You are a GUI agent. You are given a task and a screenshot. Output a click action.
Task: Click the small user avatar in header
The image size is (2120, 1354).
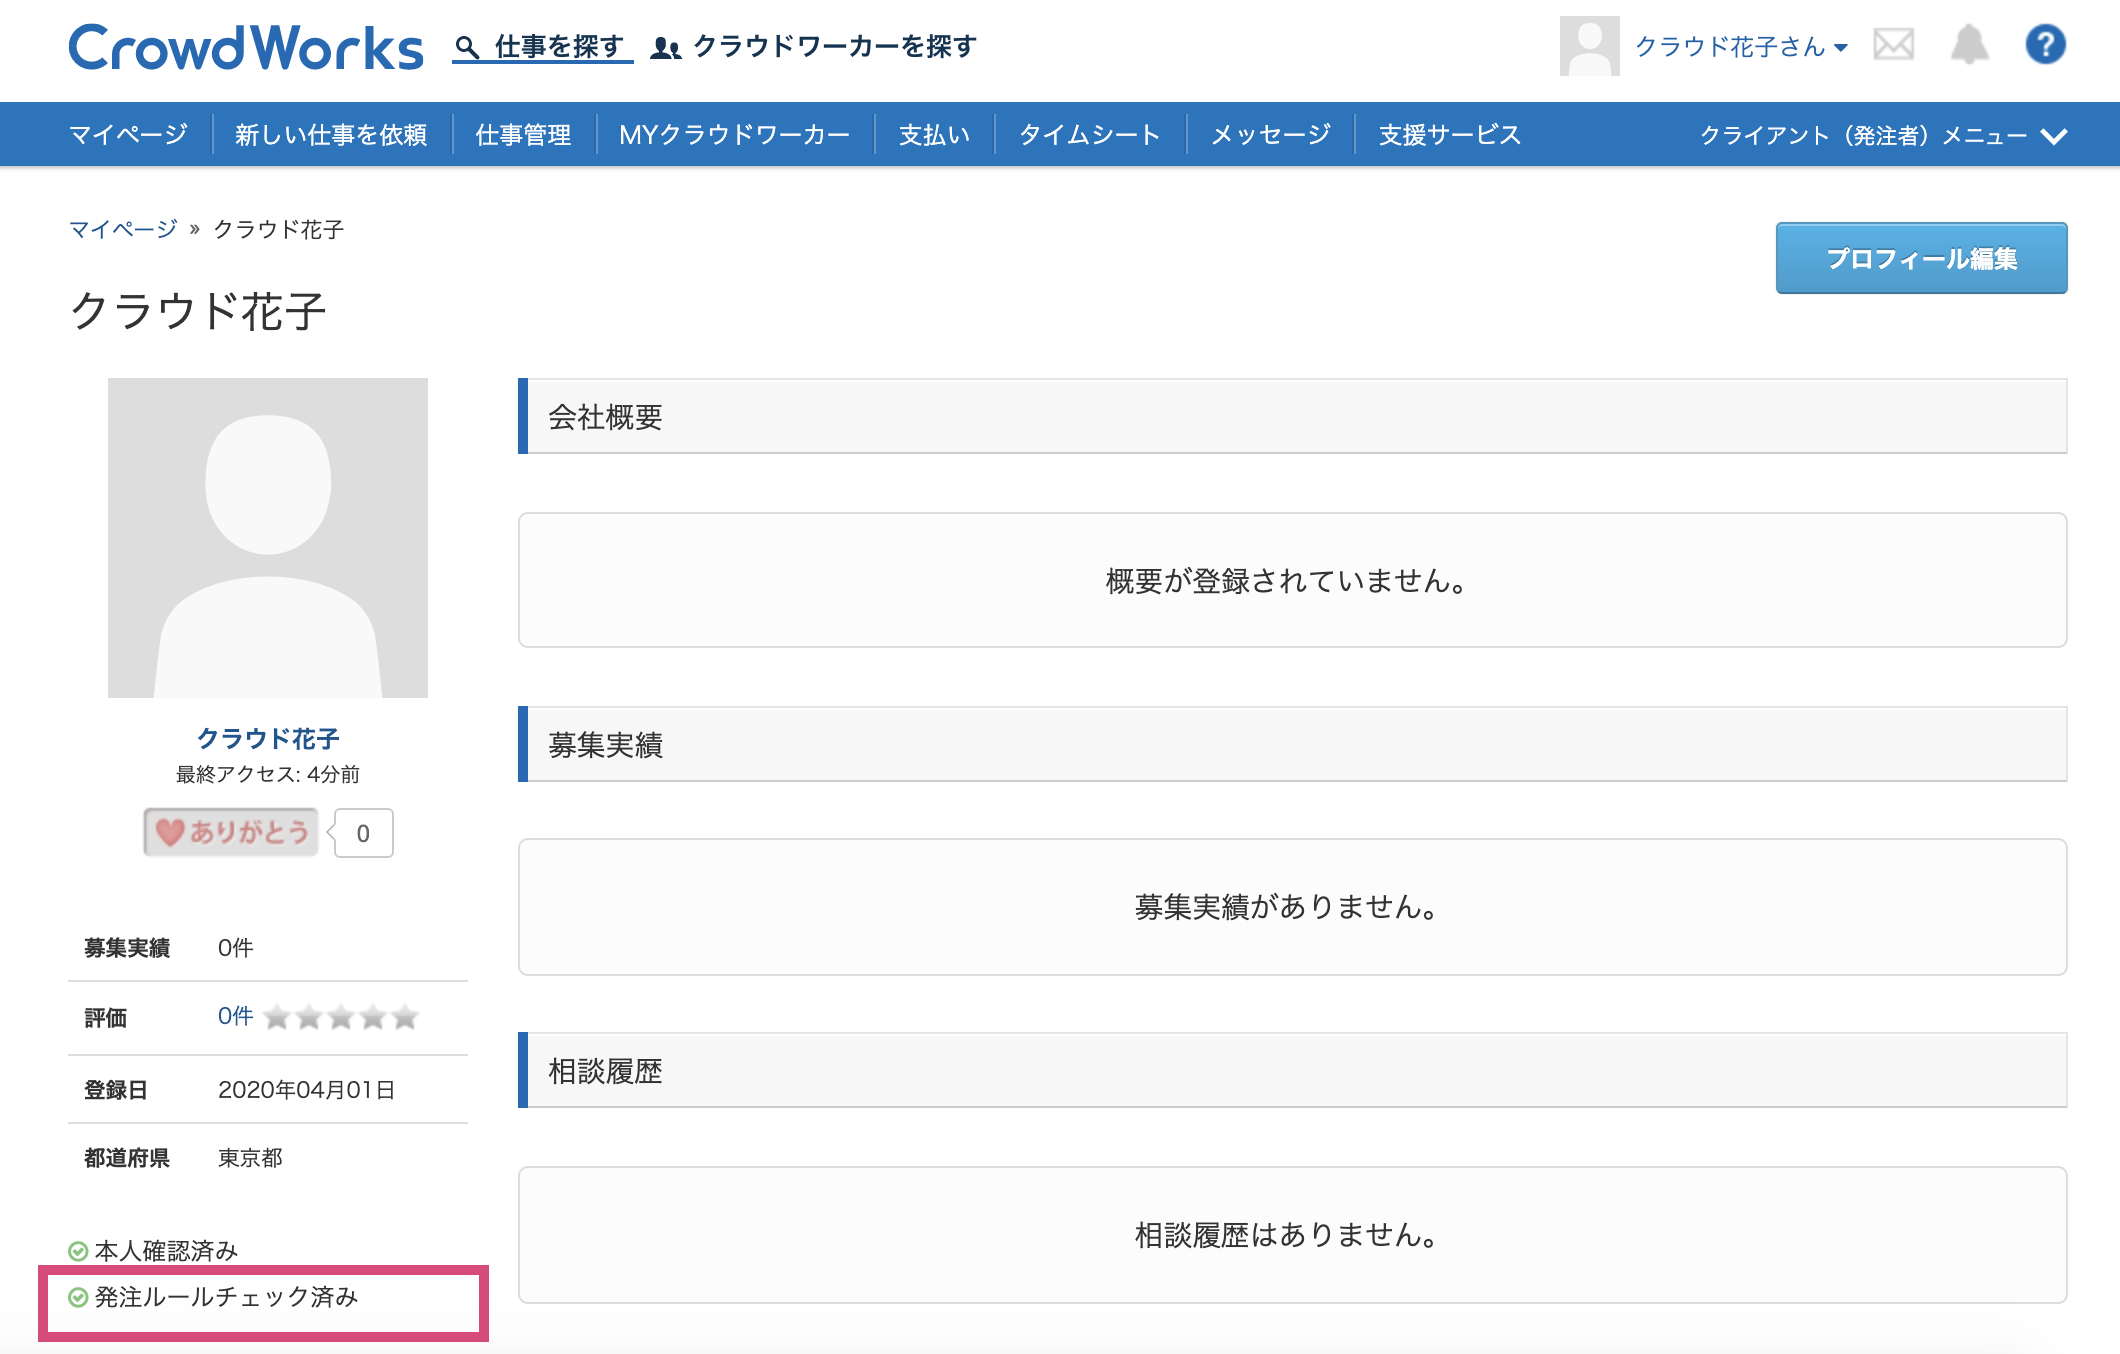coord(1589,46)
